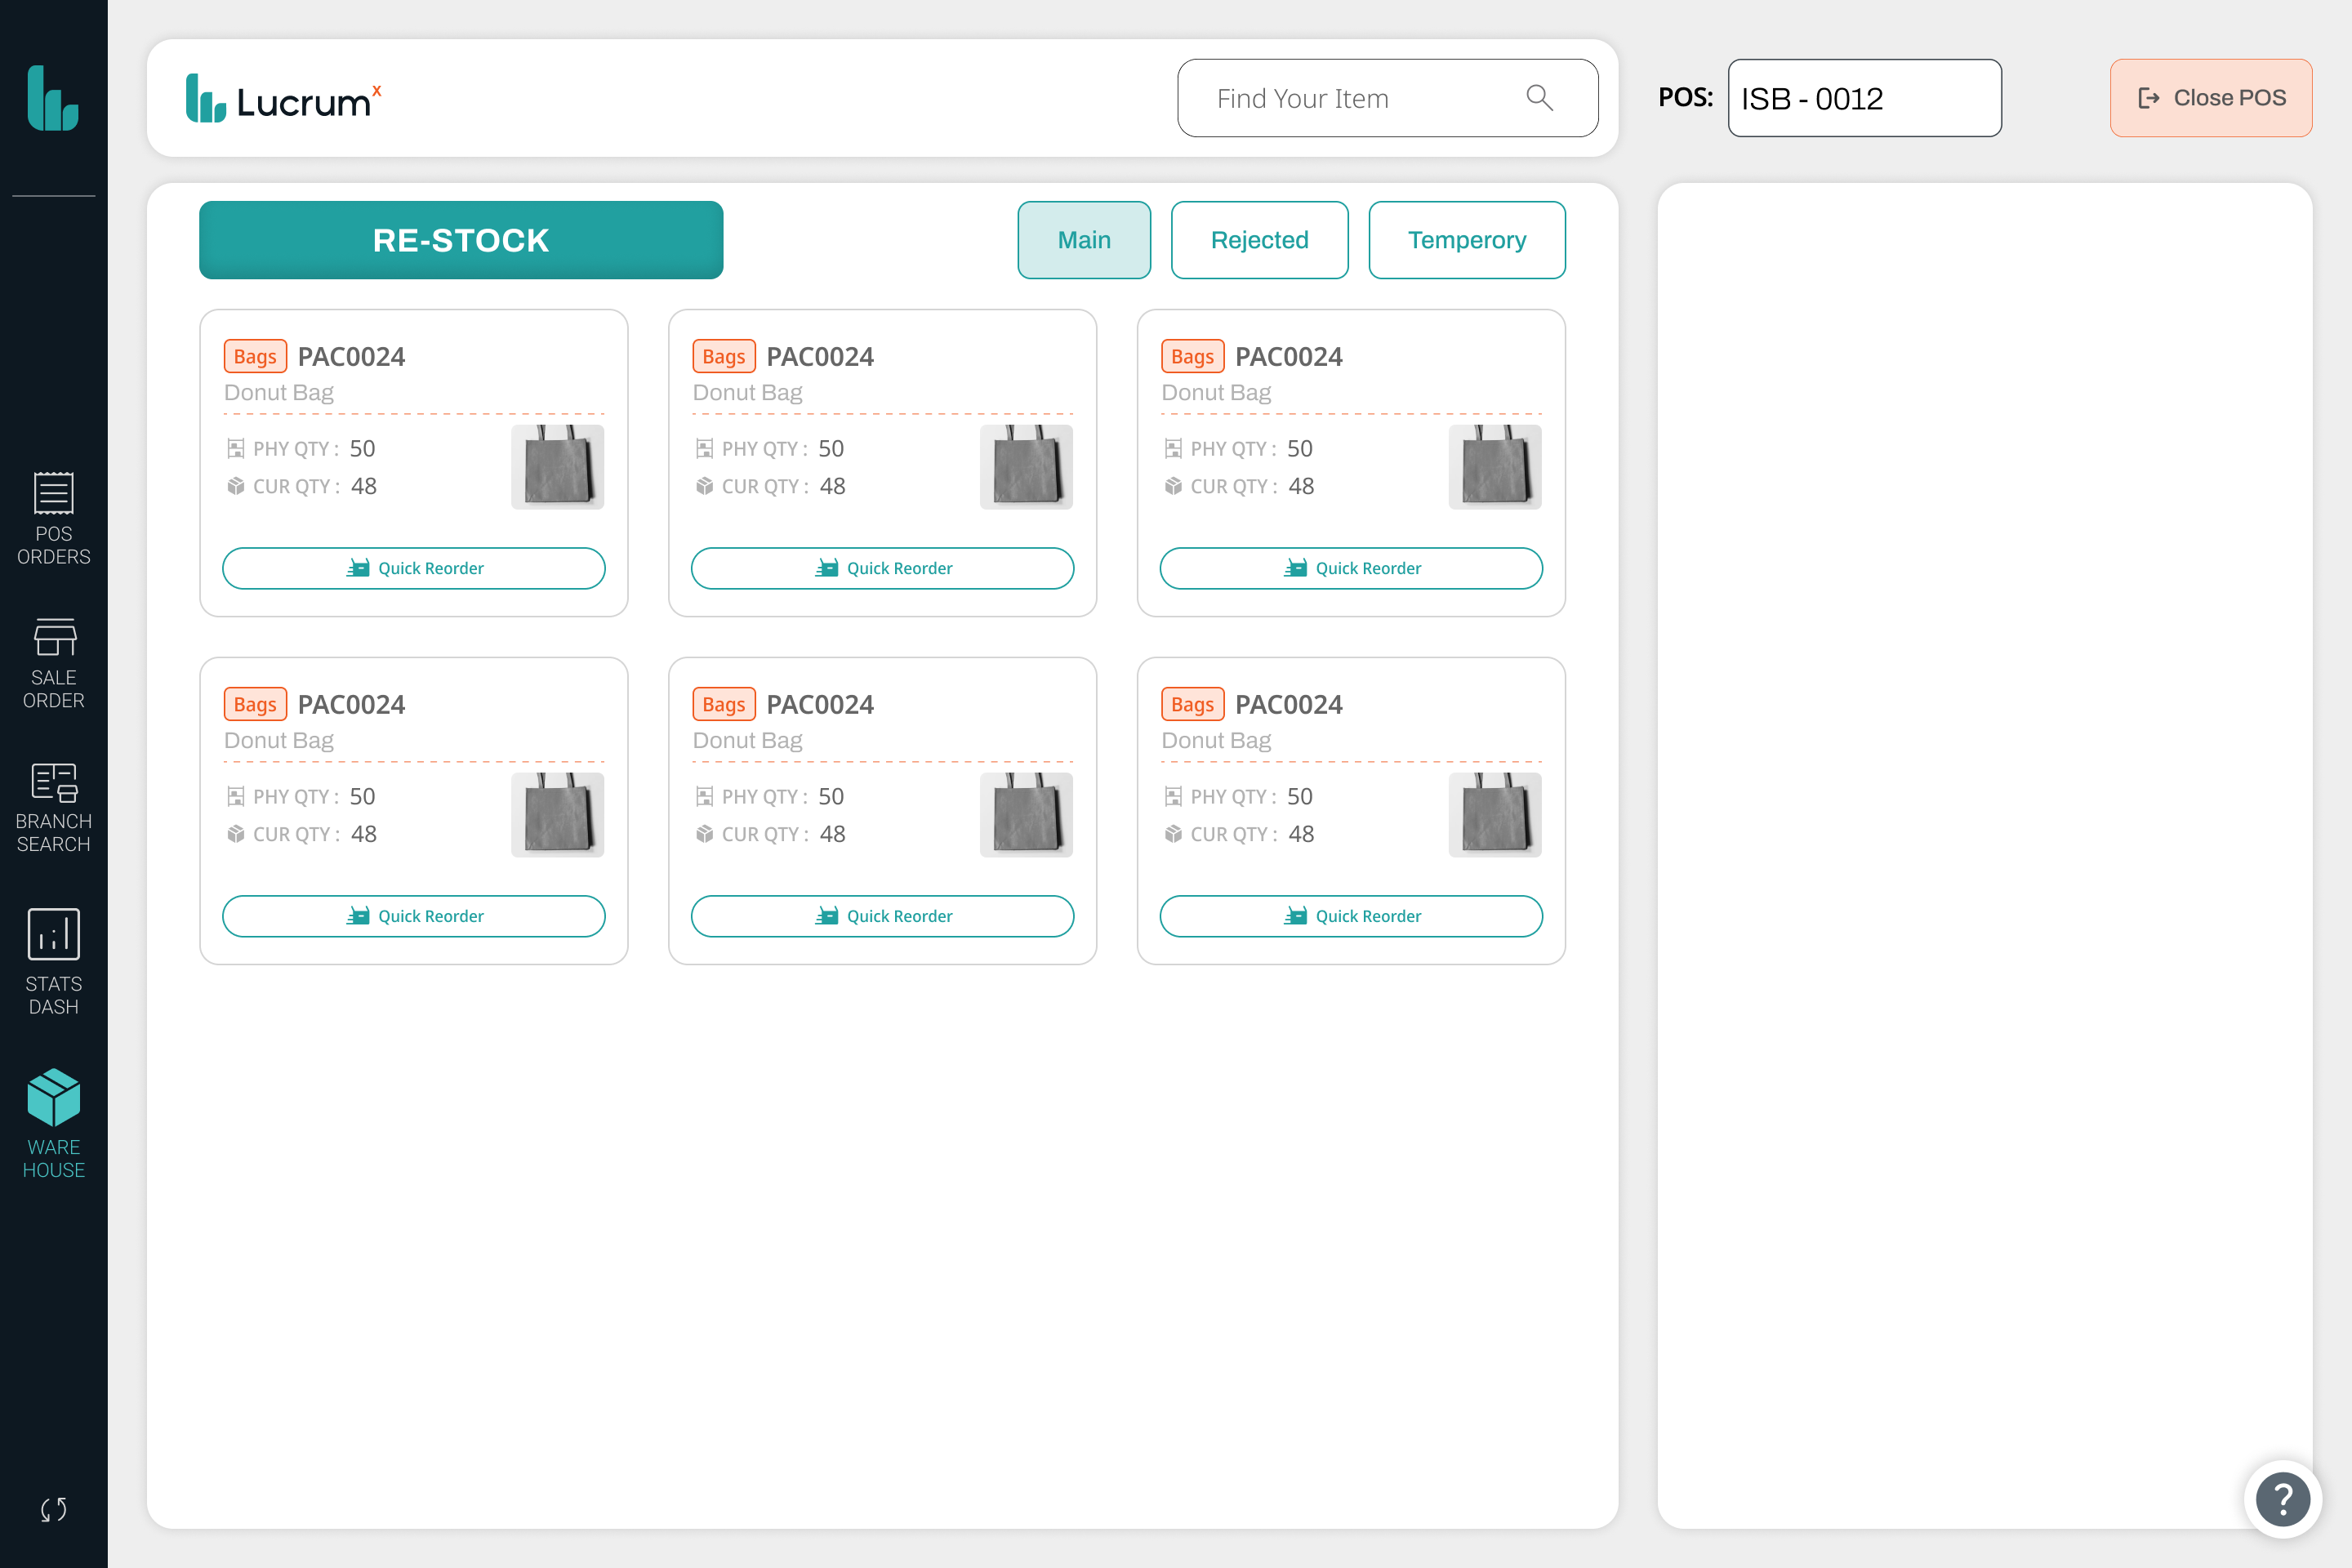Viewport: 2352px width, 1568px height.
Task: Click the Lucrum sidebar logo icon
Action: tap(53, 98)
